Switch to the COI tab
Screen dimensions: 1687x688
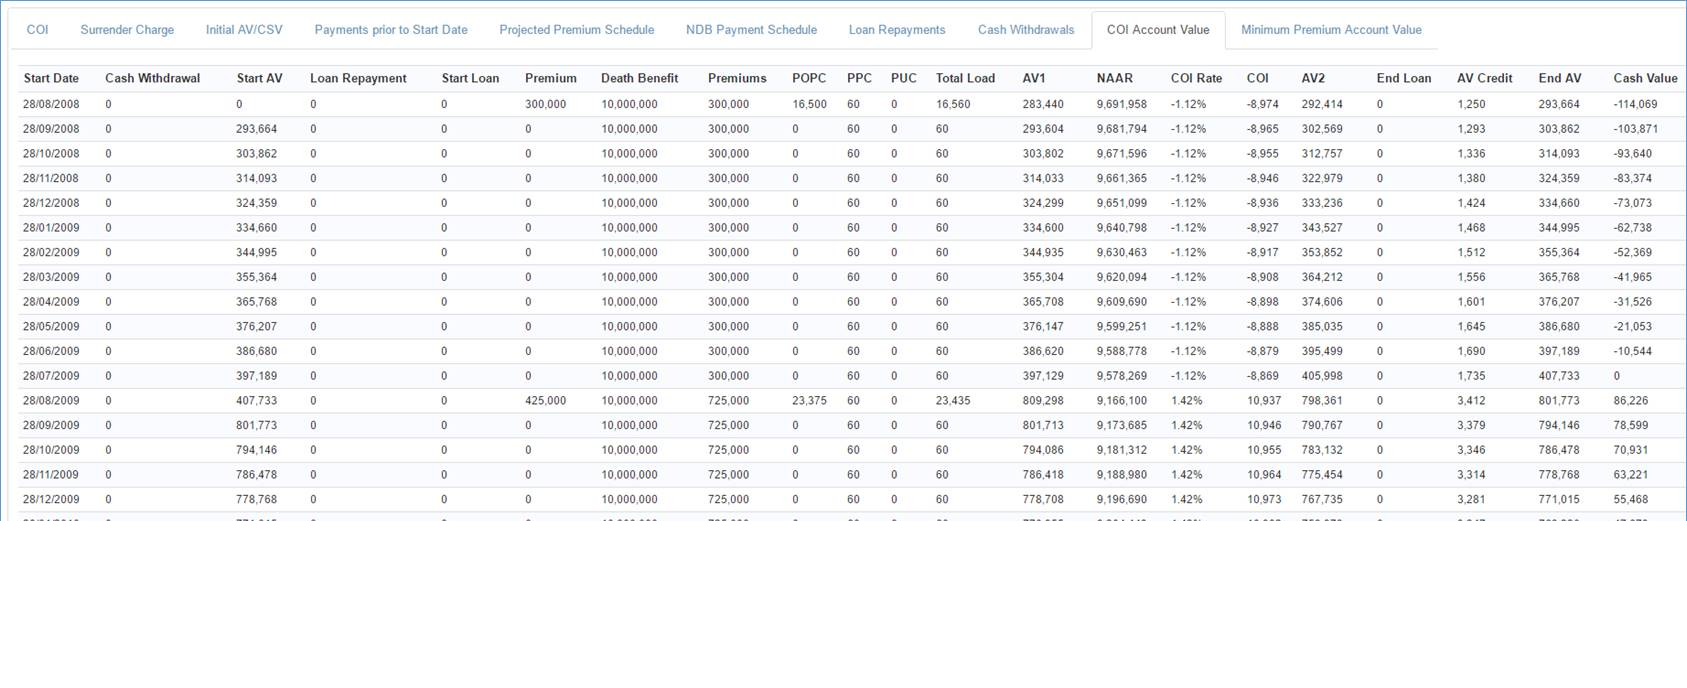[37, 30]
